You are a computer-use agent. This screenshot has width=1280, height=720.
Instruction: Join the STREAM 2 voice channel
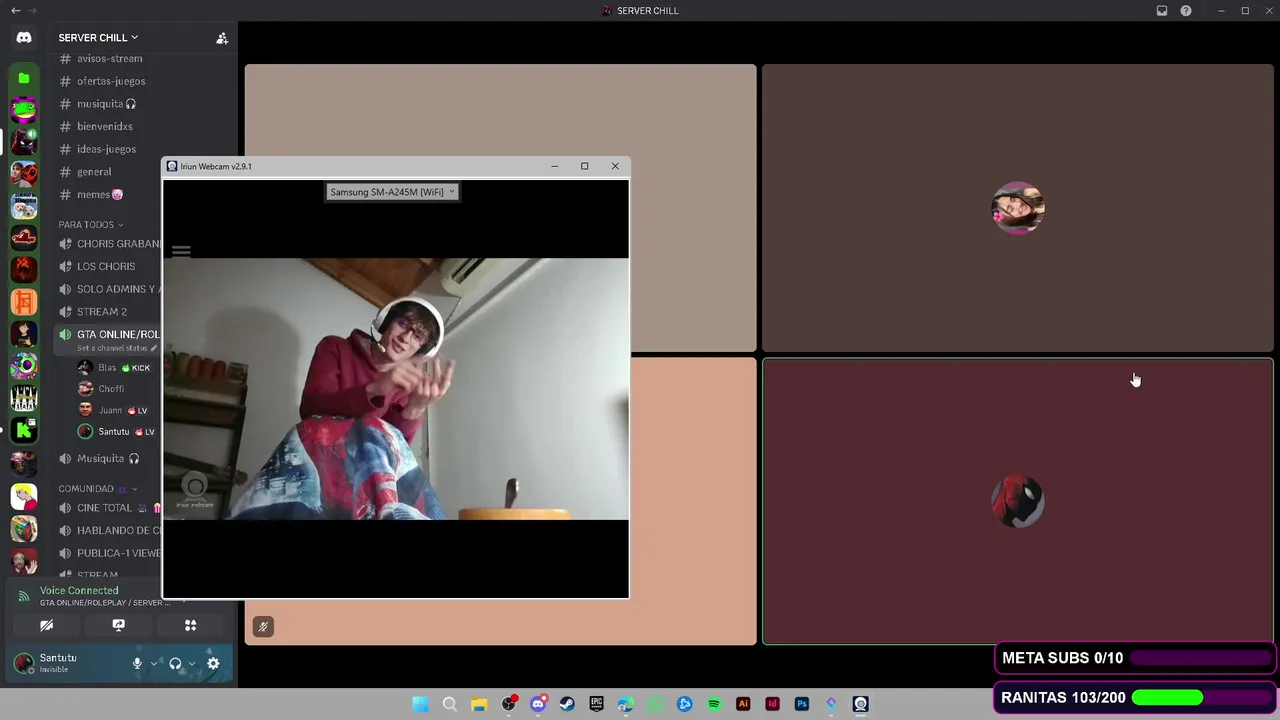pyautogui.click(x=102, y=312)
